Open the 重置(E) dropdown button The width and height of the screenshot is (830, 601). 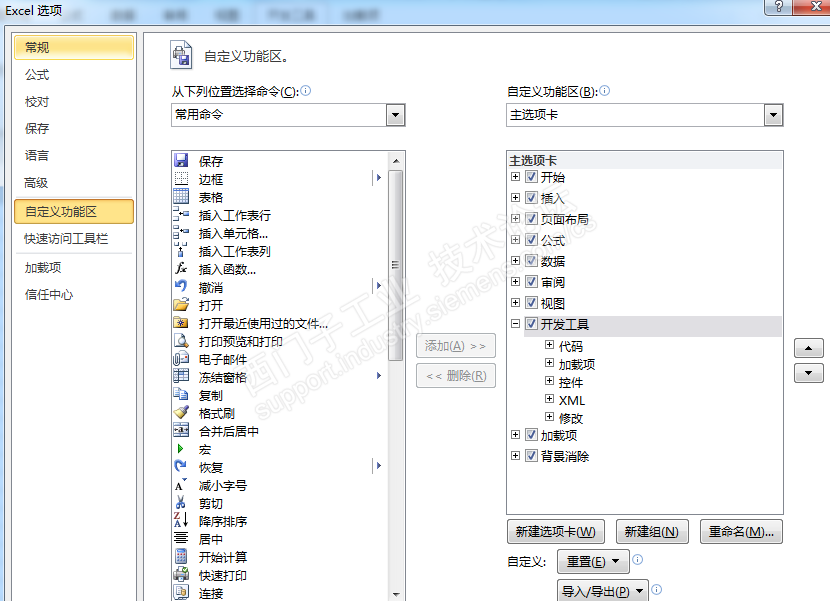[x=593, y=561]
